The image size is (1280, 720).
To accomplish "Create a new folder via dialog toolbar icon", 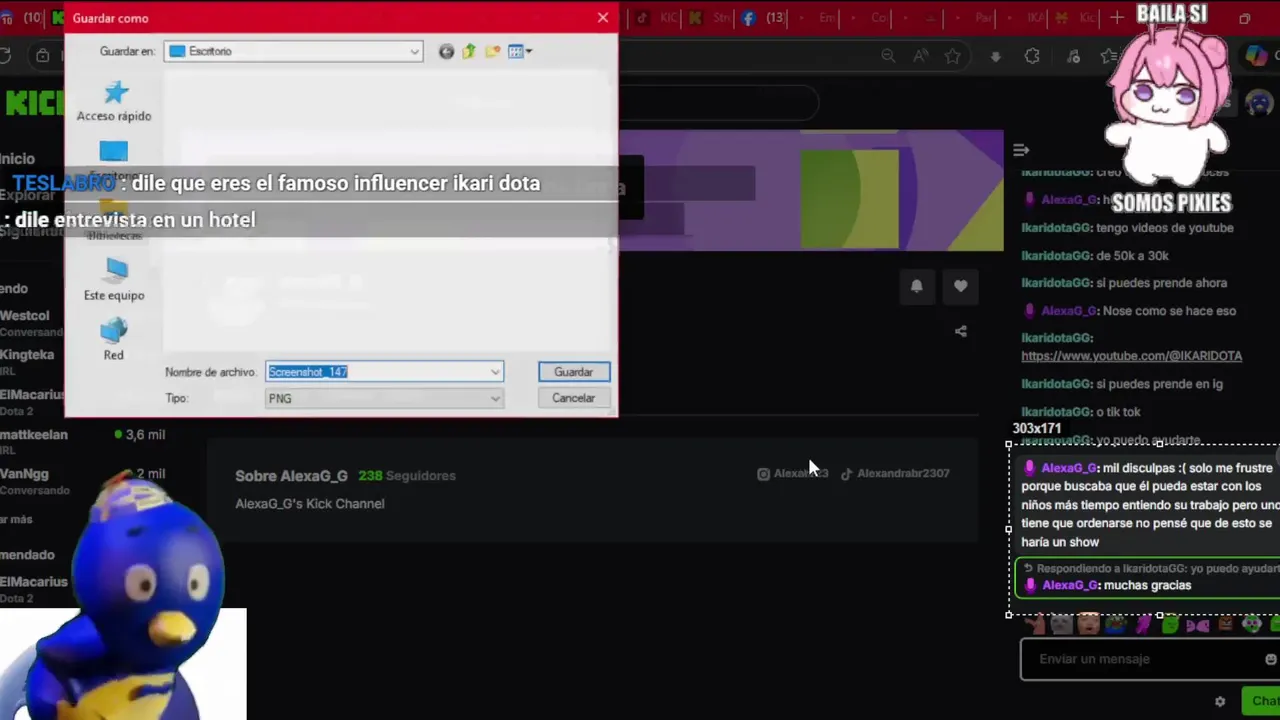I will (493, 51).
